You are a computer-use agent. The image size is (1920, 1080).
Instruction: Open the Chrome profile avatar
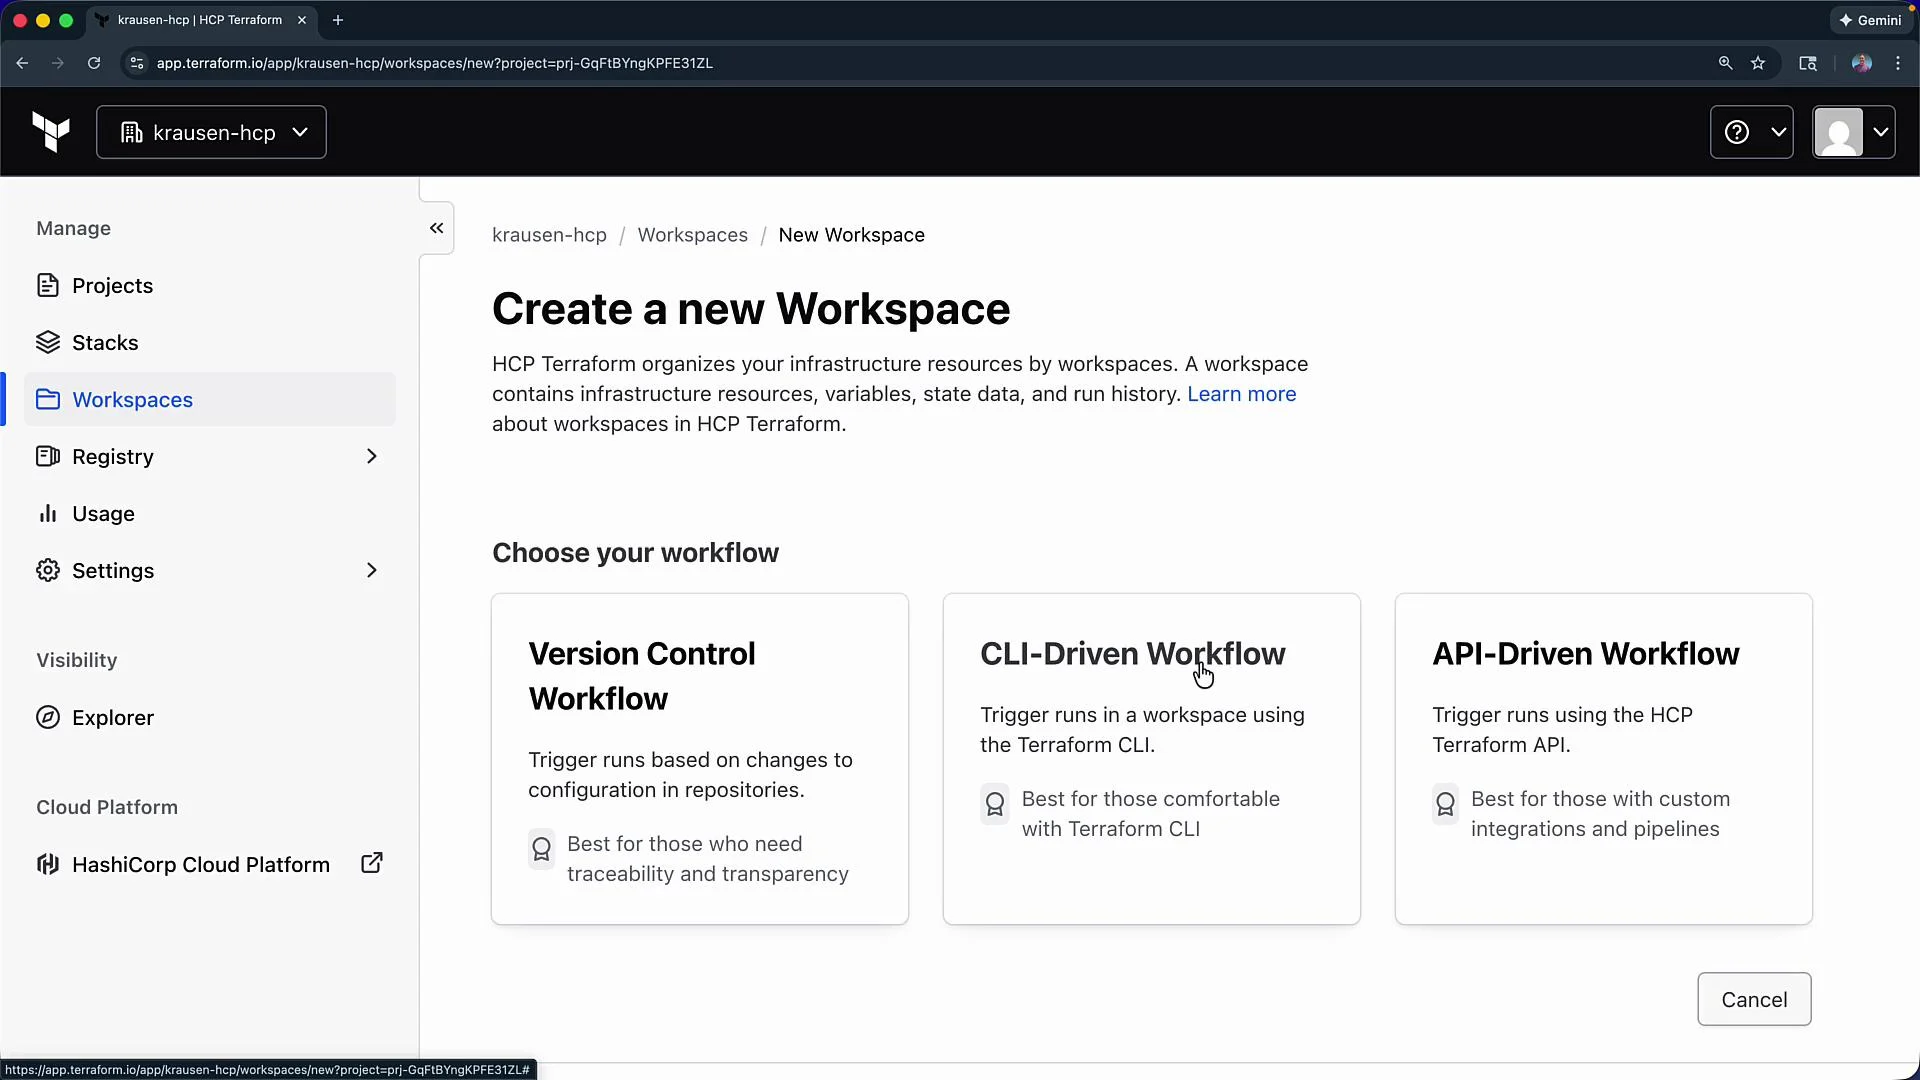click(1861, 63)
